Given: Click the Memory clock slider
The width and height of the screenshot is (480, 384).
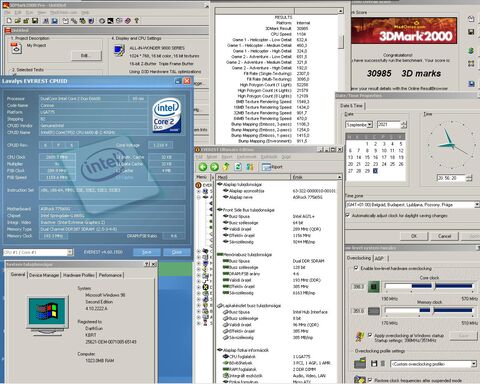Looking at the screenshot, I should coord(429,310).
